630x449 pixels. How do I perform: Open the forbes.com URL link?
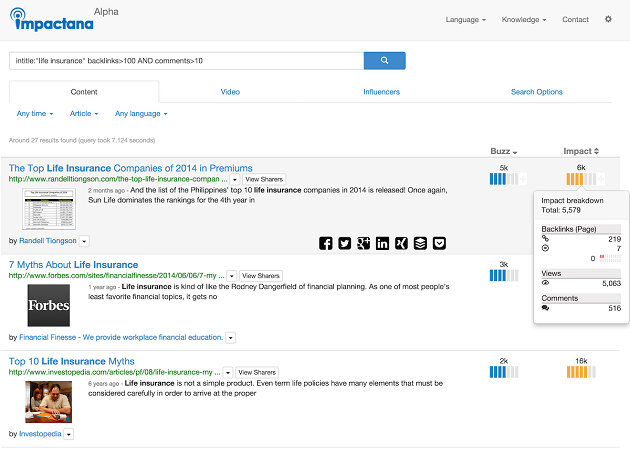click(x=117, y=276)
